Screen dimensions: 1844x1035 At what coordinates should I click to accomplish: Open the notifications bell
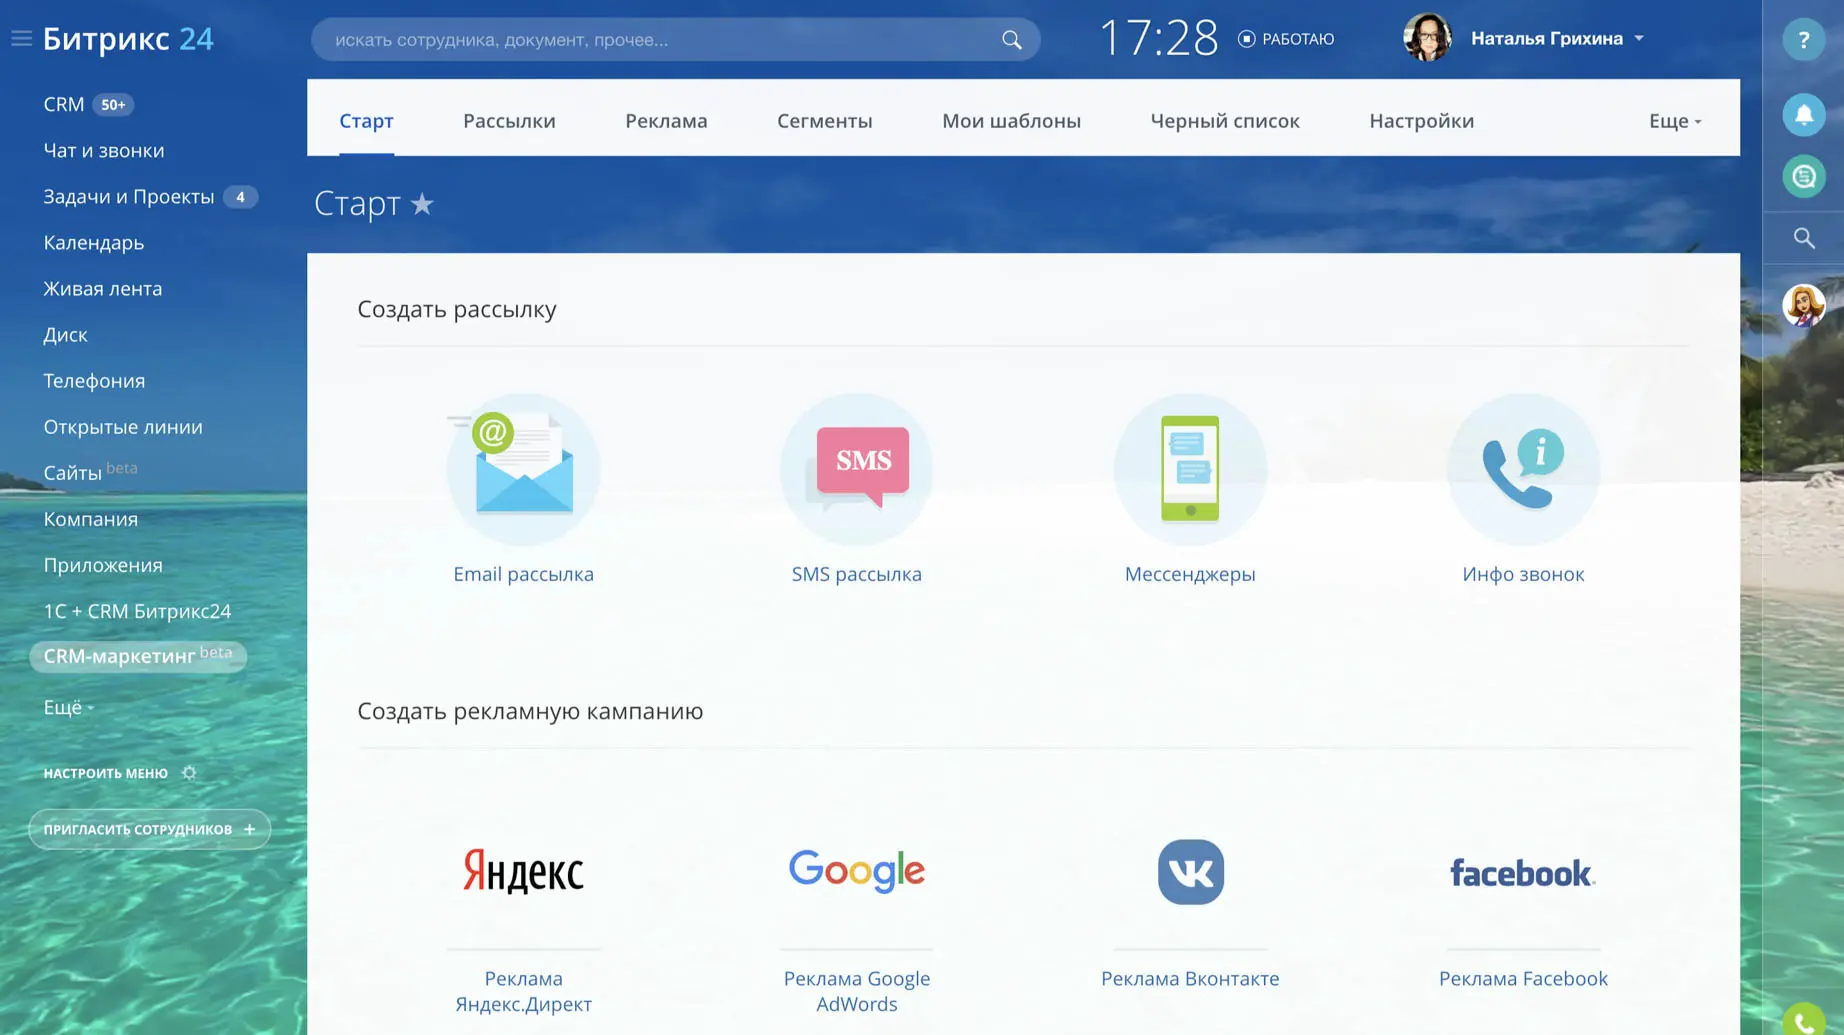pos(1804,114)
